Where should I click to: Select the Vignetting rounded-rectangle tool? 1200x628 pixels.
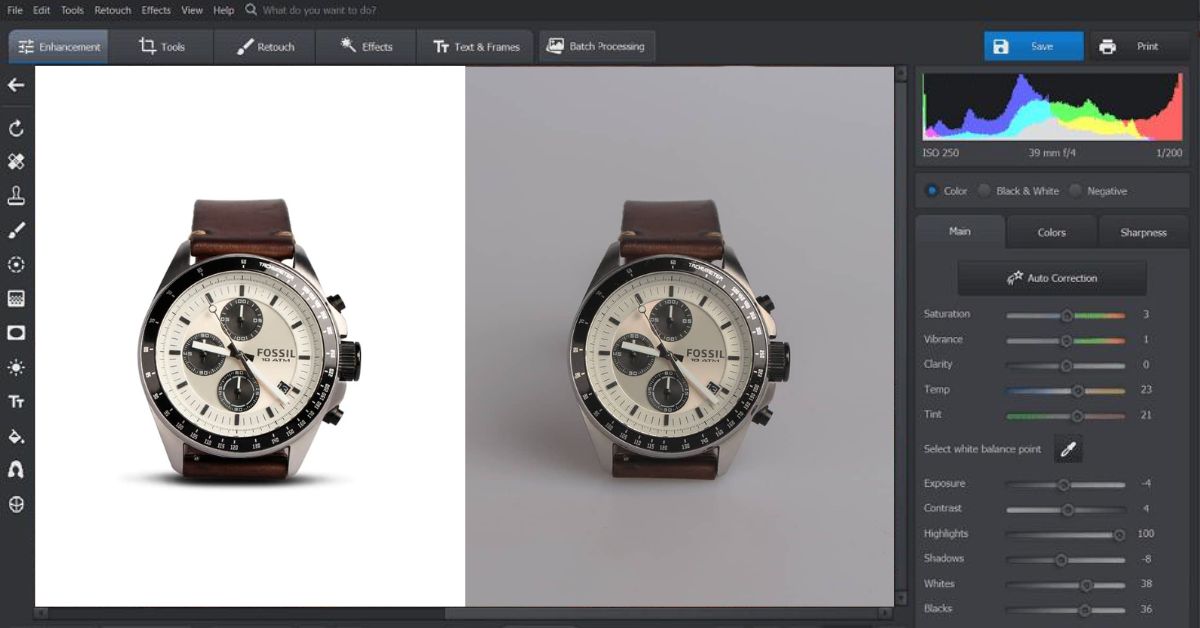pos(16,332)
